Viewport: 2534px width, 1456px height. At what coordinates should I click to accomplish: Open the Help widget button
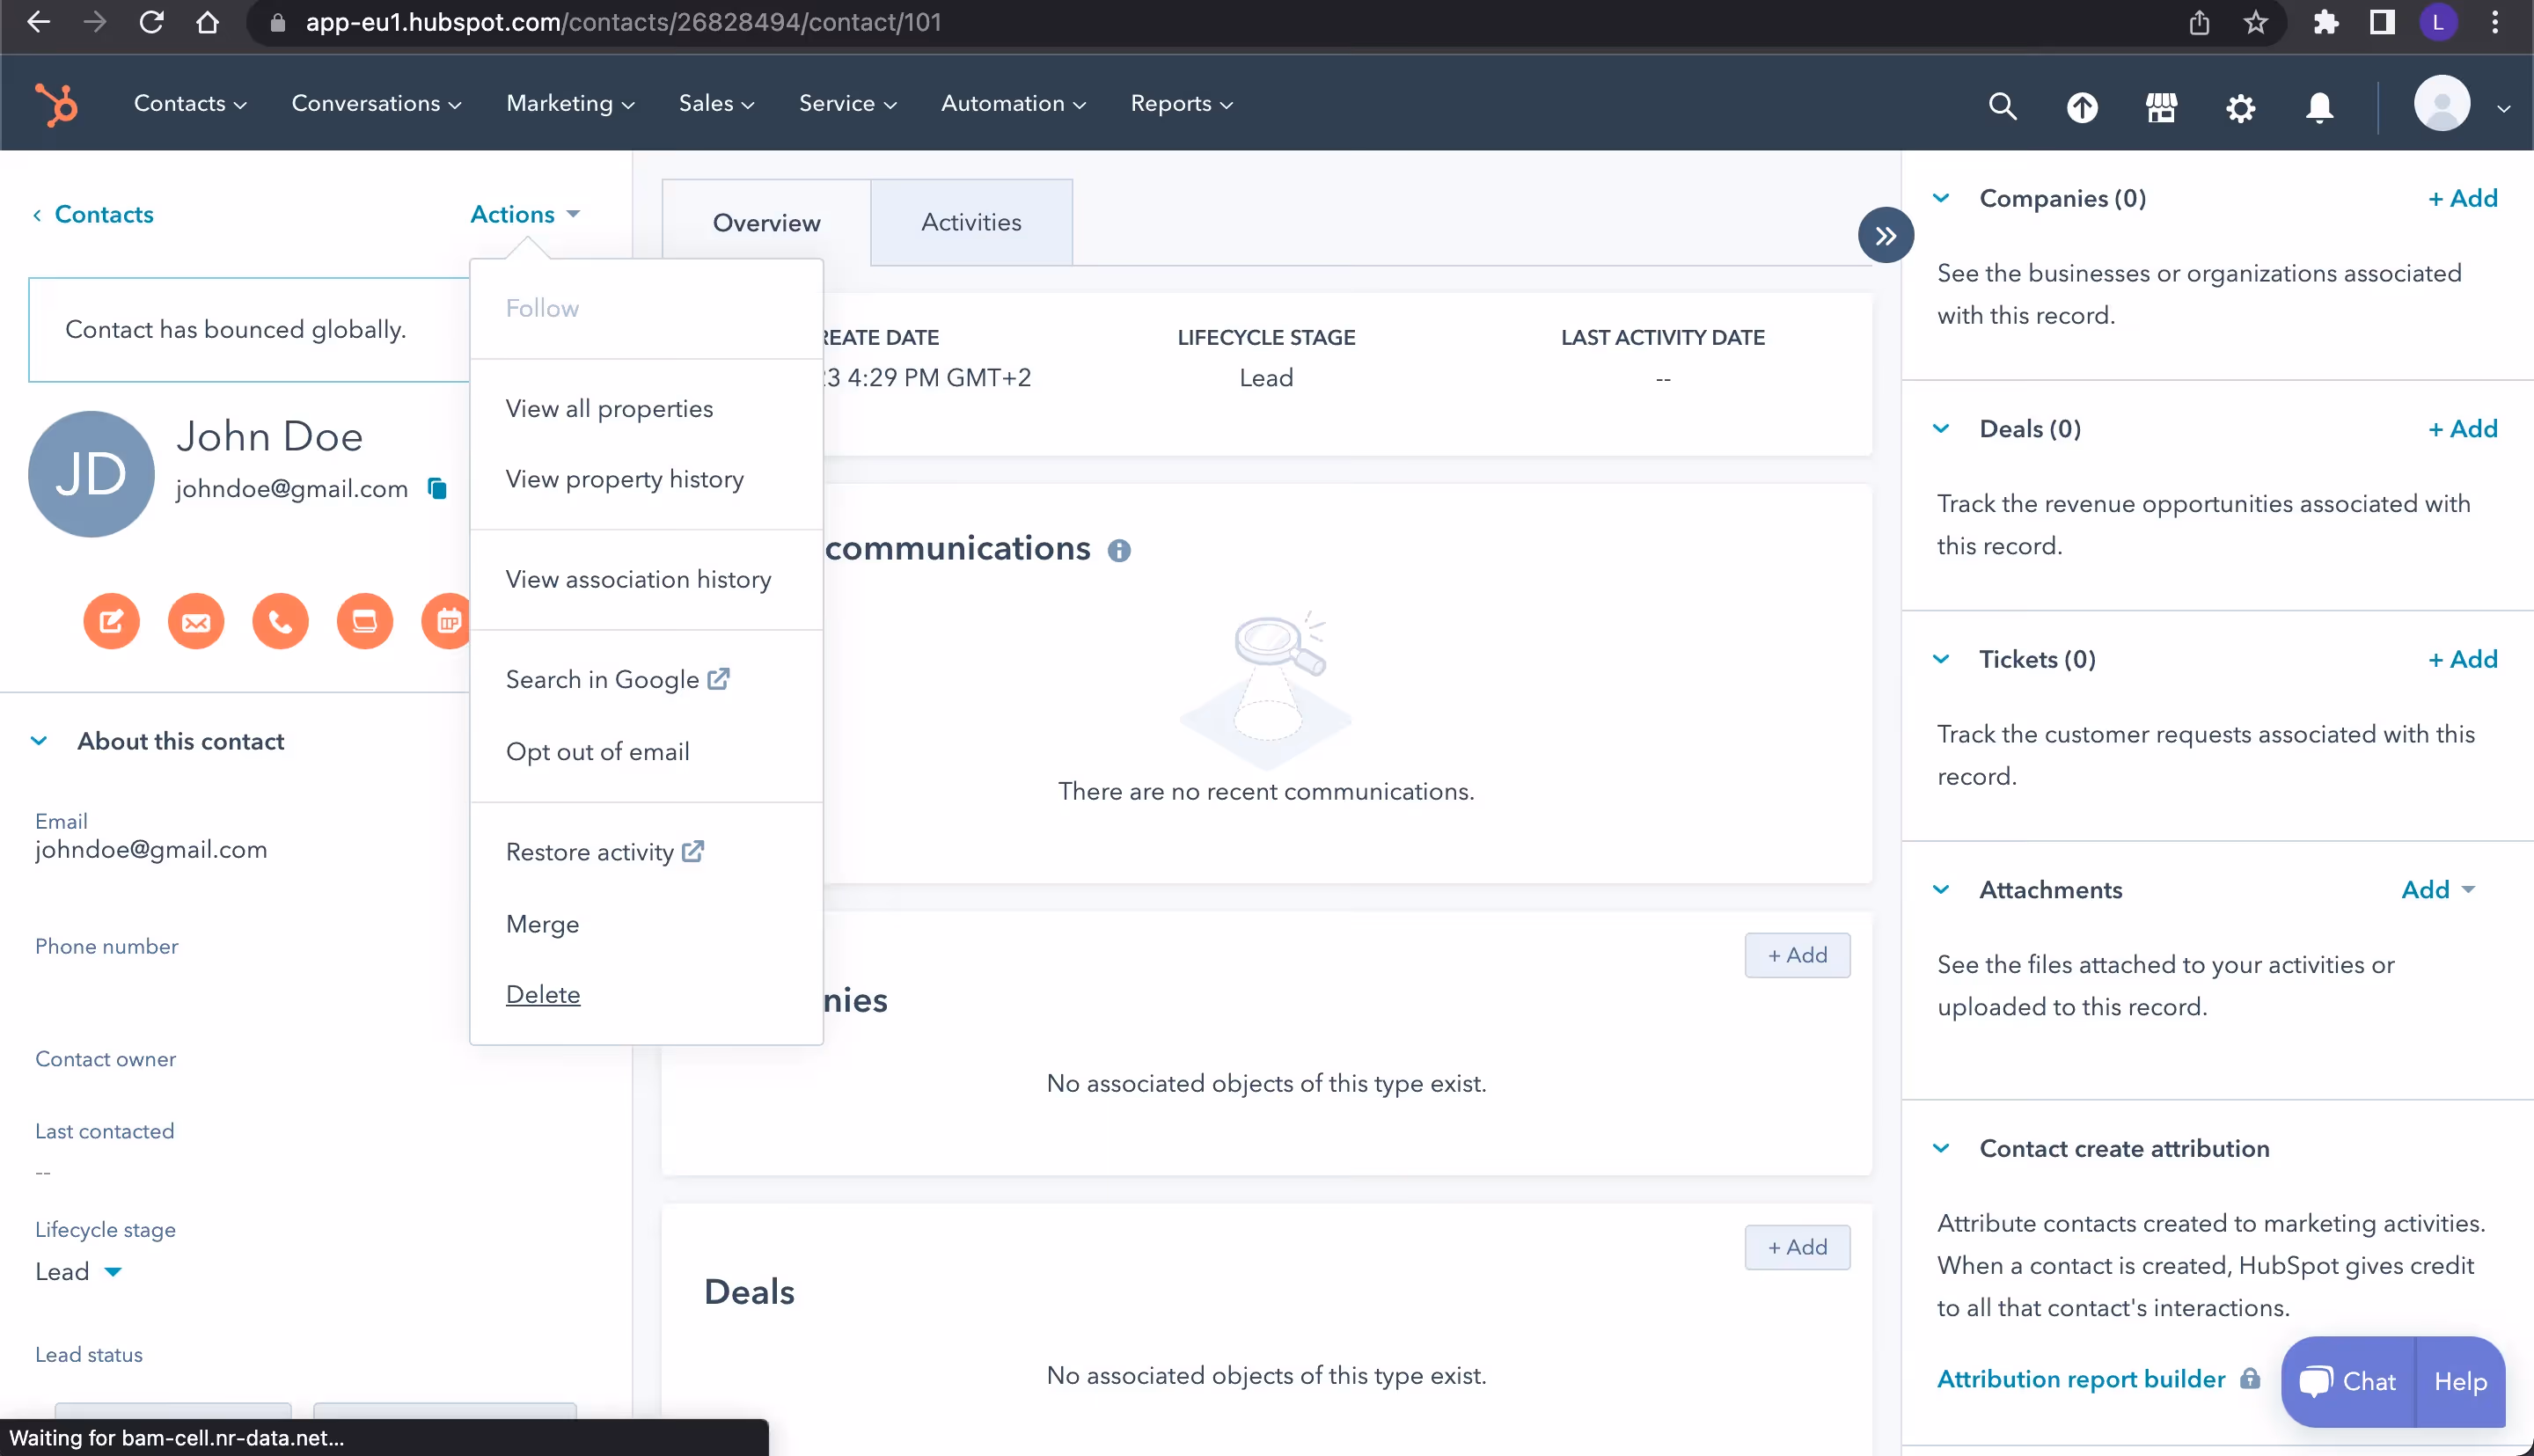pos(2460,1381)
